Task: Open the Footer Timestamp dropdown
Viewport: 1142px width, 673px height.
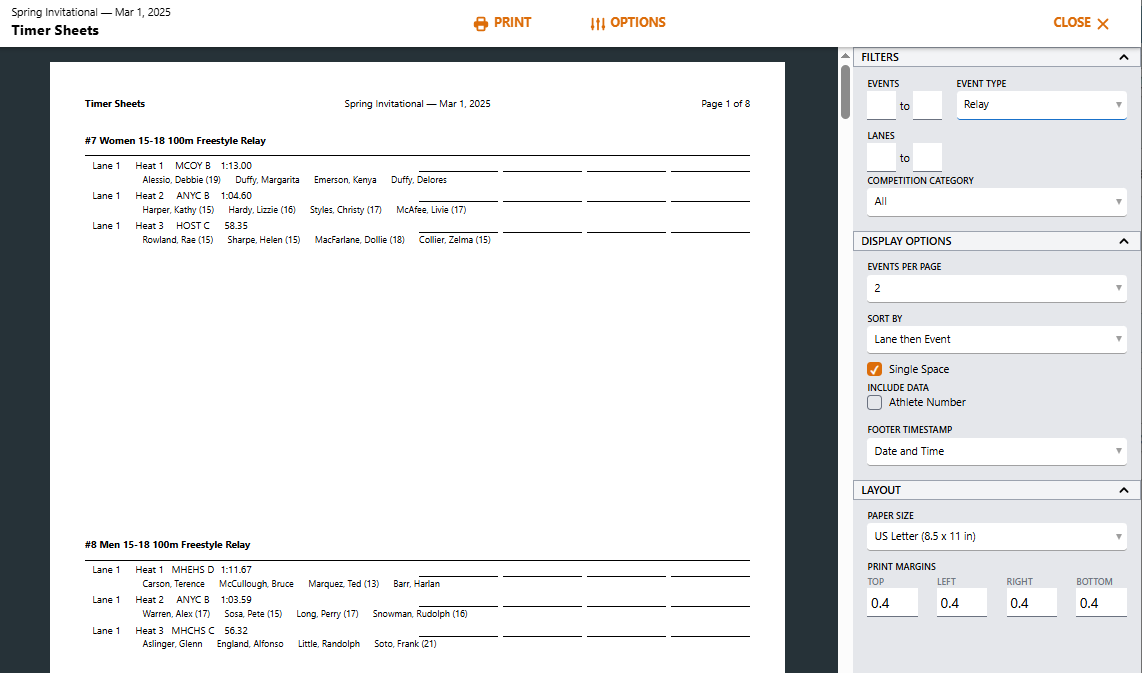Action: [996, 452]
